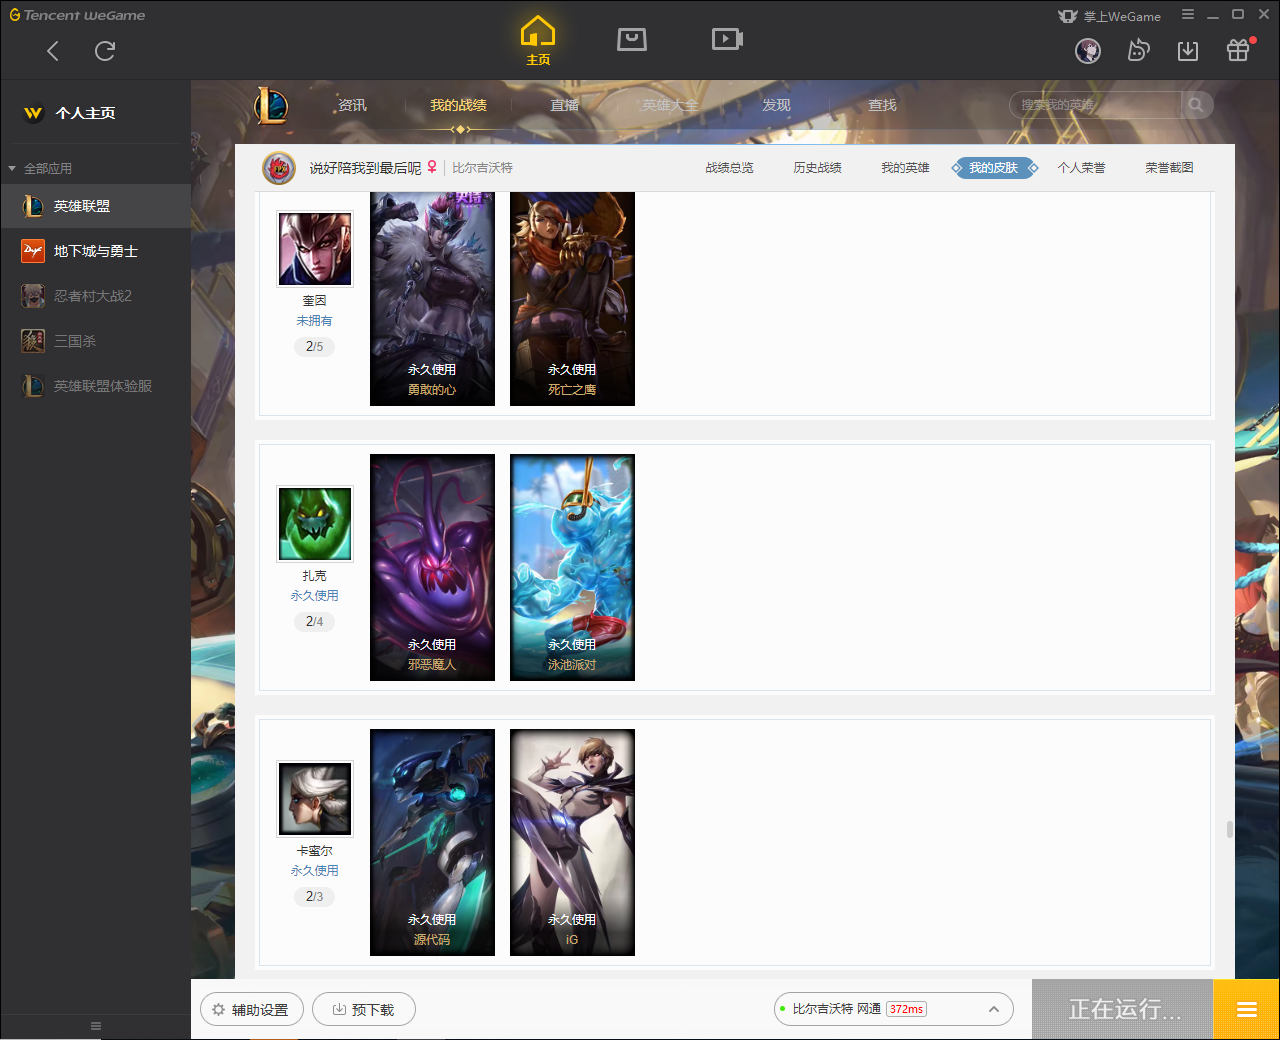Click the search magnifier button
The height and width of the screenshot is (1040, 1280).
coord(1196,105)
